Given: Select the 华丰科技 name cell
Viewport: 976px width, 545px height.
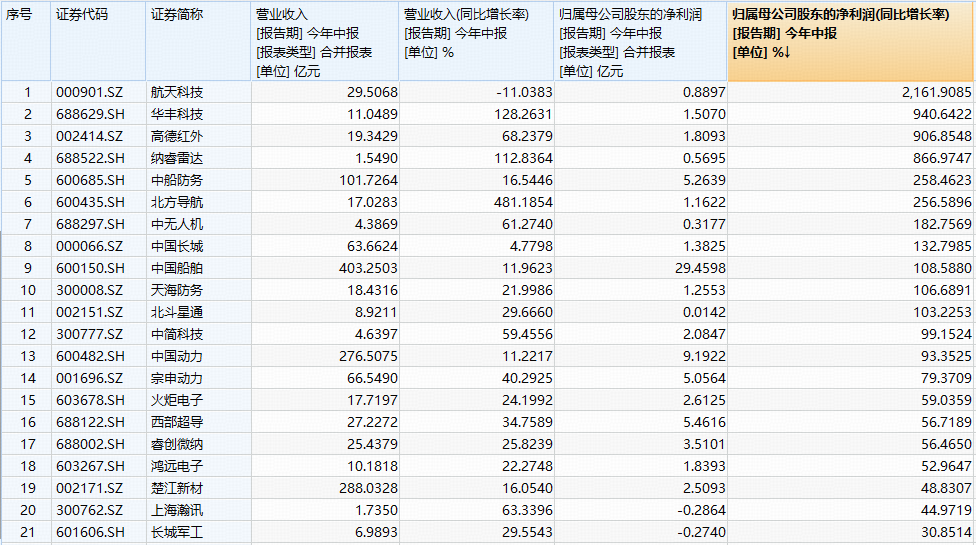Looking at the screenshot, I should (x=177, y=114).
